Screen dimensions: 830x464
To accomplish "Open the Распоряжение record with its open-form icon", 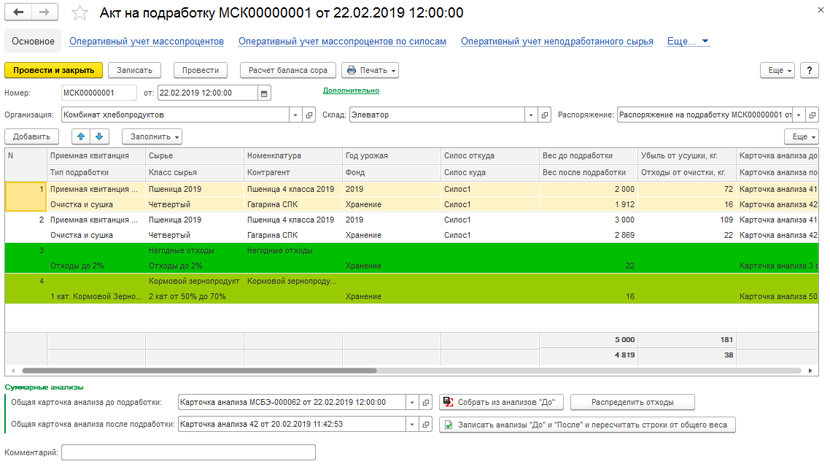I will click(x=812, y=115).
